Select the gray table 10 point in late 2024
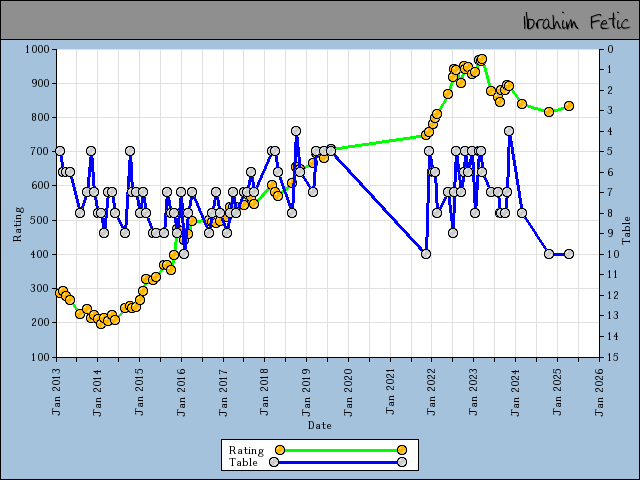Screen dimensions: 640x480 click(549, 254)
